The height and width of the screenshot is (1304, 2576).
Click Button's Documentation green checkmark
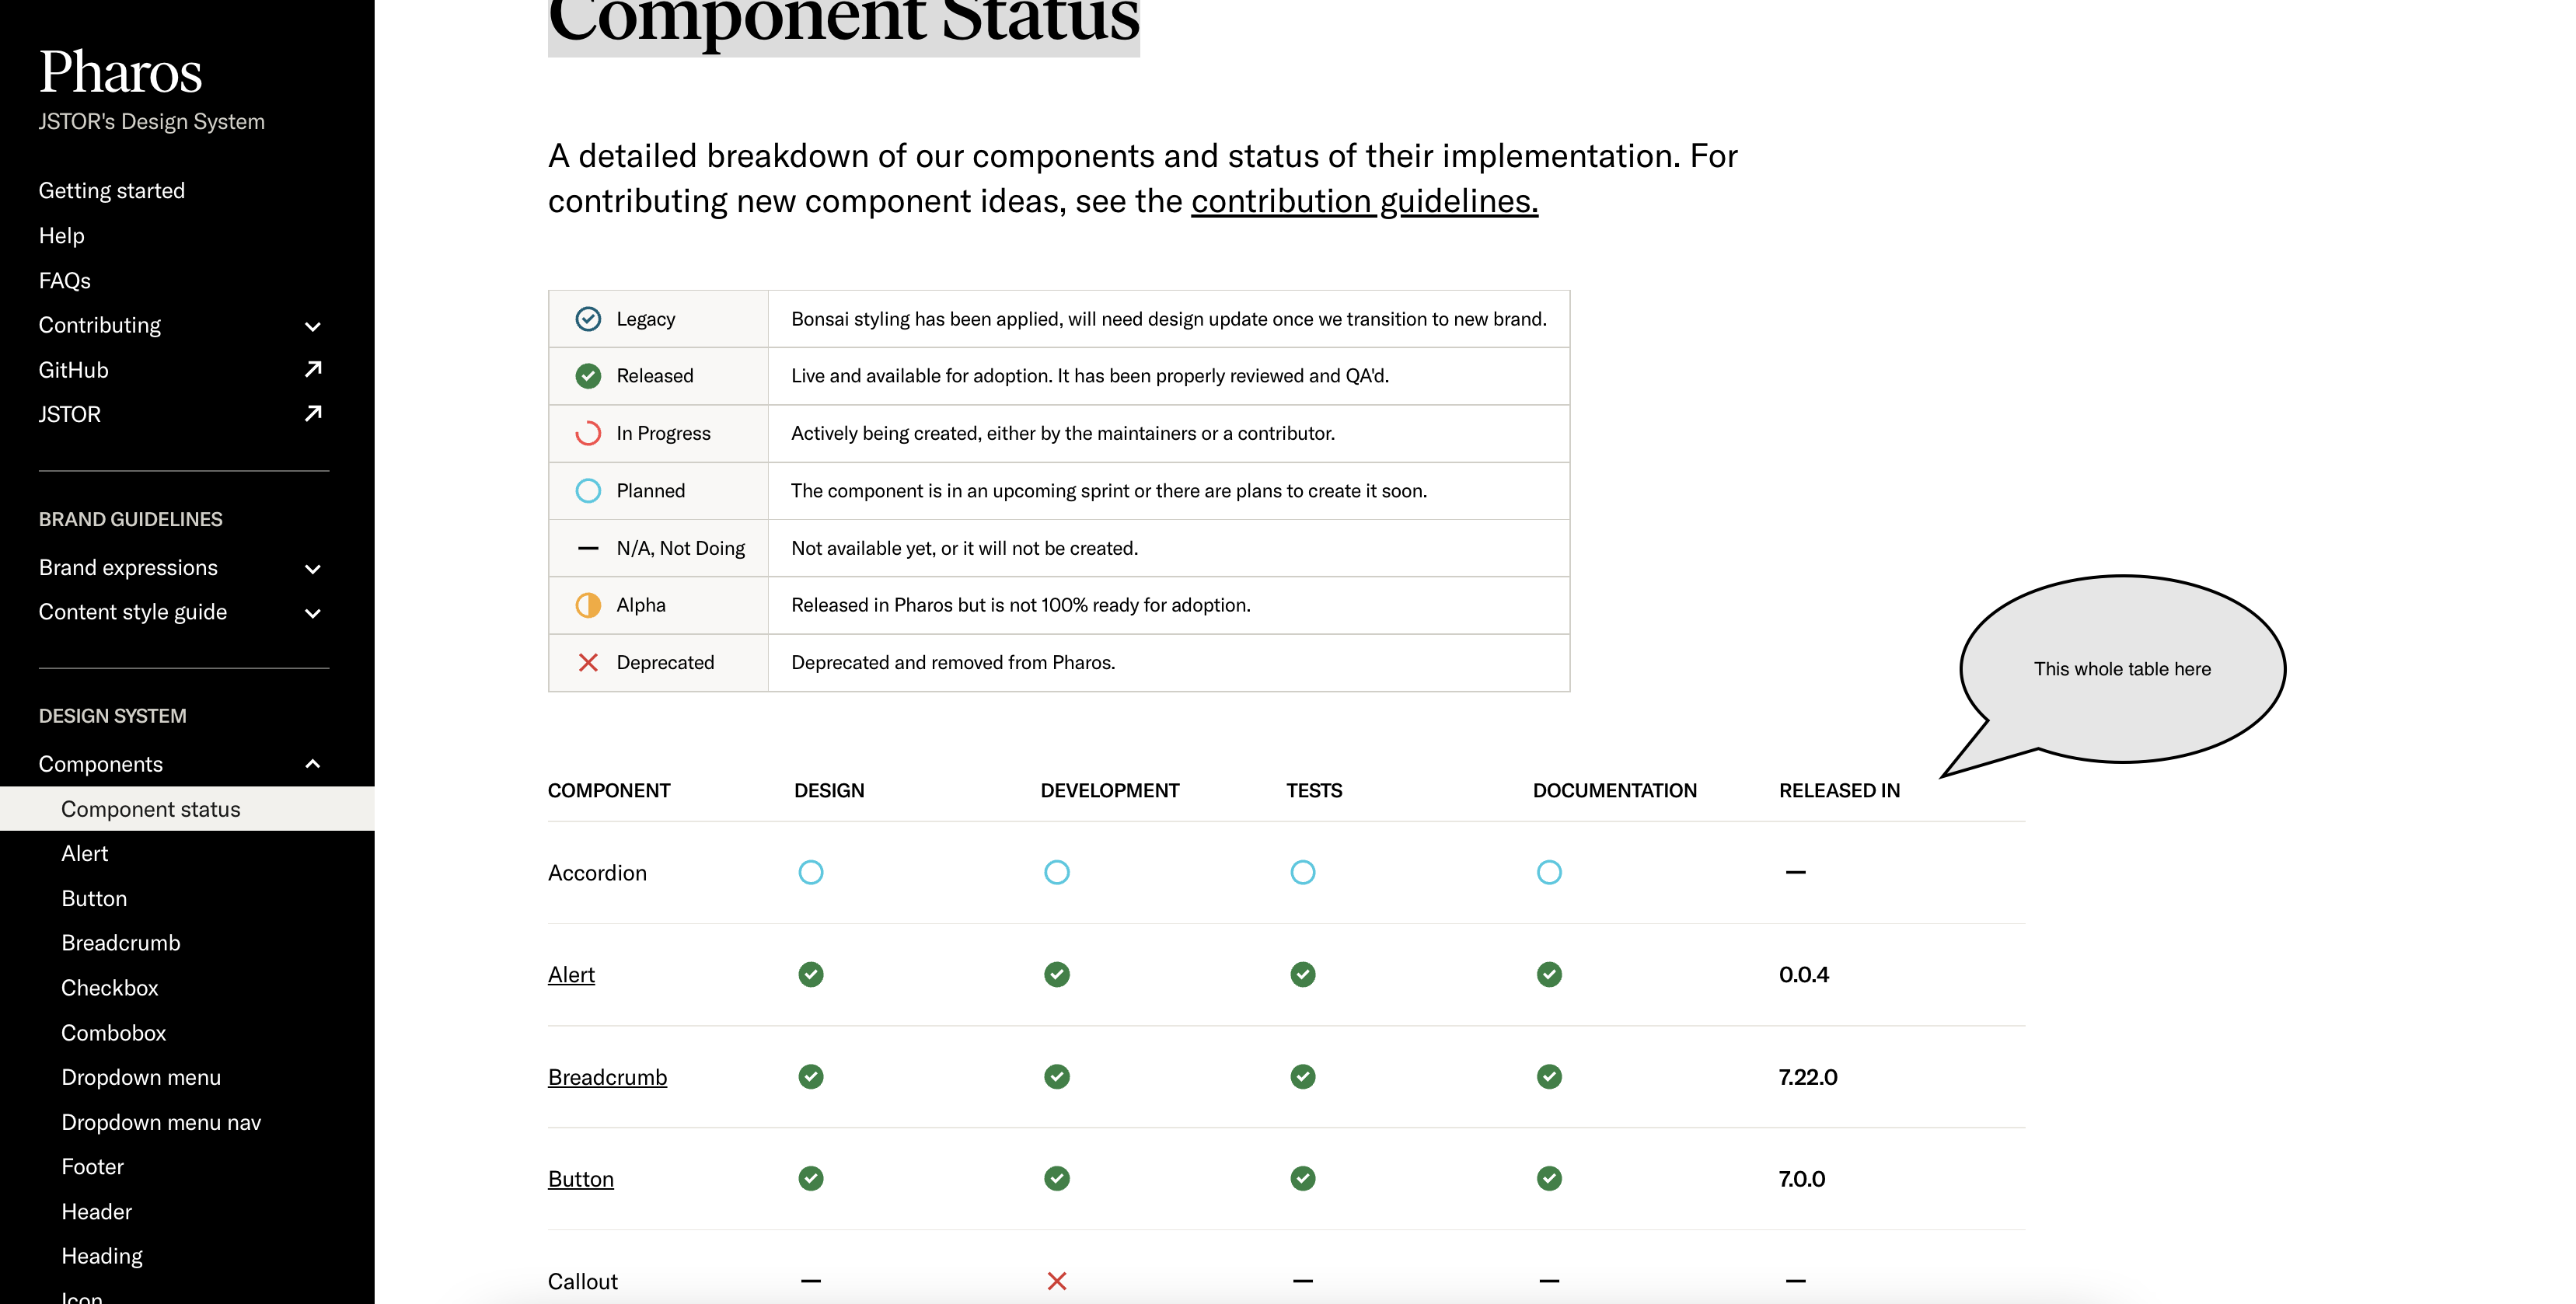tap(1548, 1179)
